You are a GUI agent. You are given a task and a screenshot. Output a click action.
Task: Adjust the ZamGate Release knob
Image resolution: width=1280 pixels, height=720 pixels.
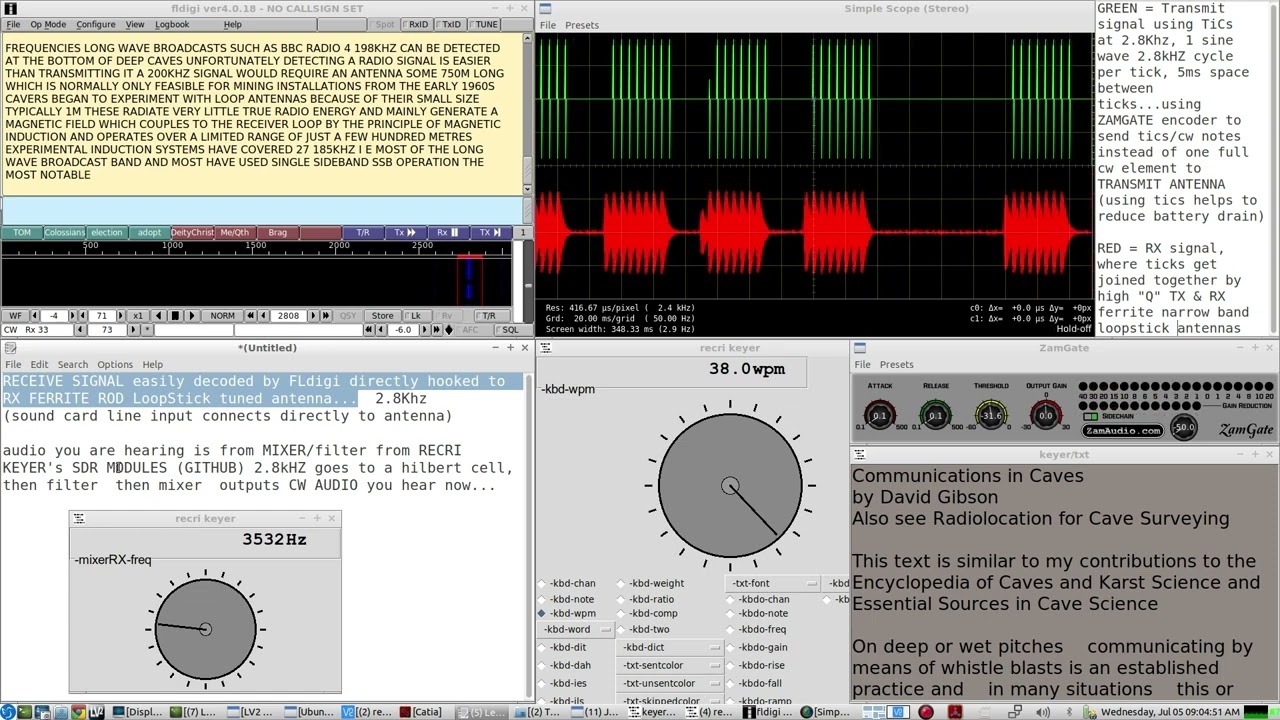coord(935,415)
